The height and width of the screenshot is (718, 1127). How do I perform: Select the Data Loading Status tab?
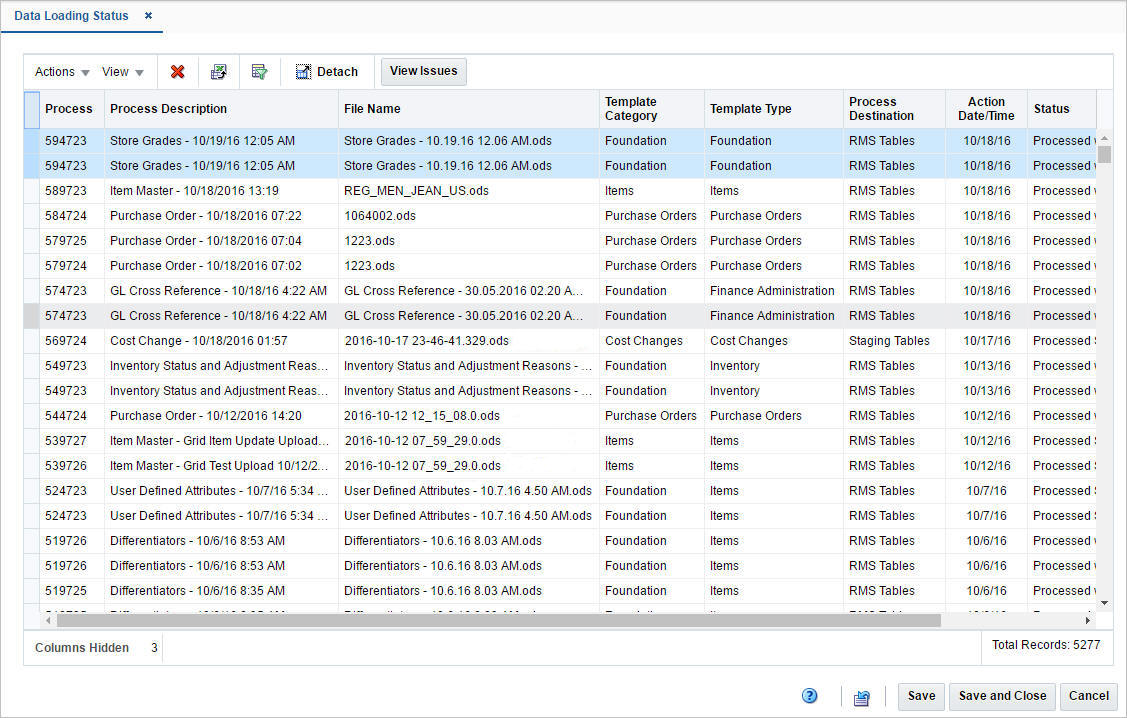pos(70,16)
